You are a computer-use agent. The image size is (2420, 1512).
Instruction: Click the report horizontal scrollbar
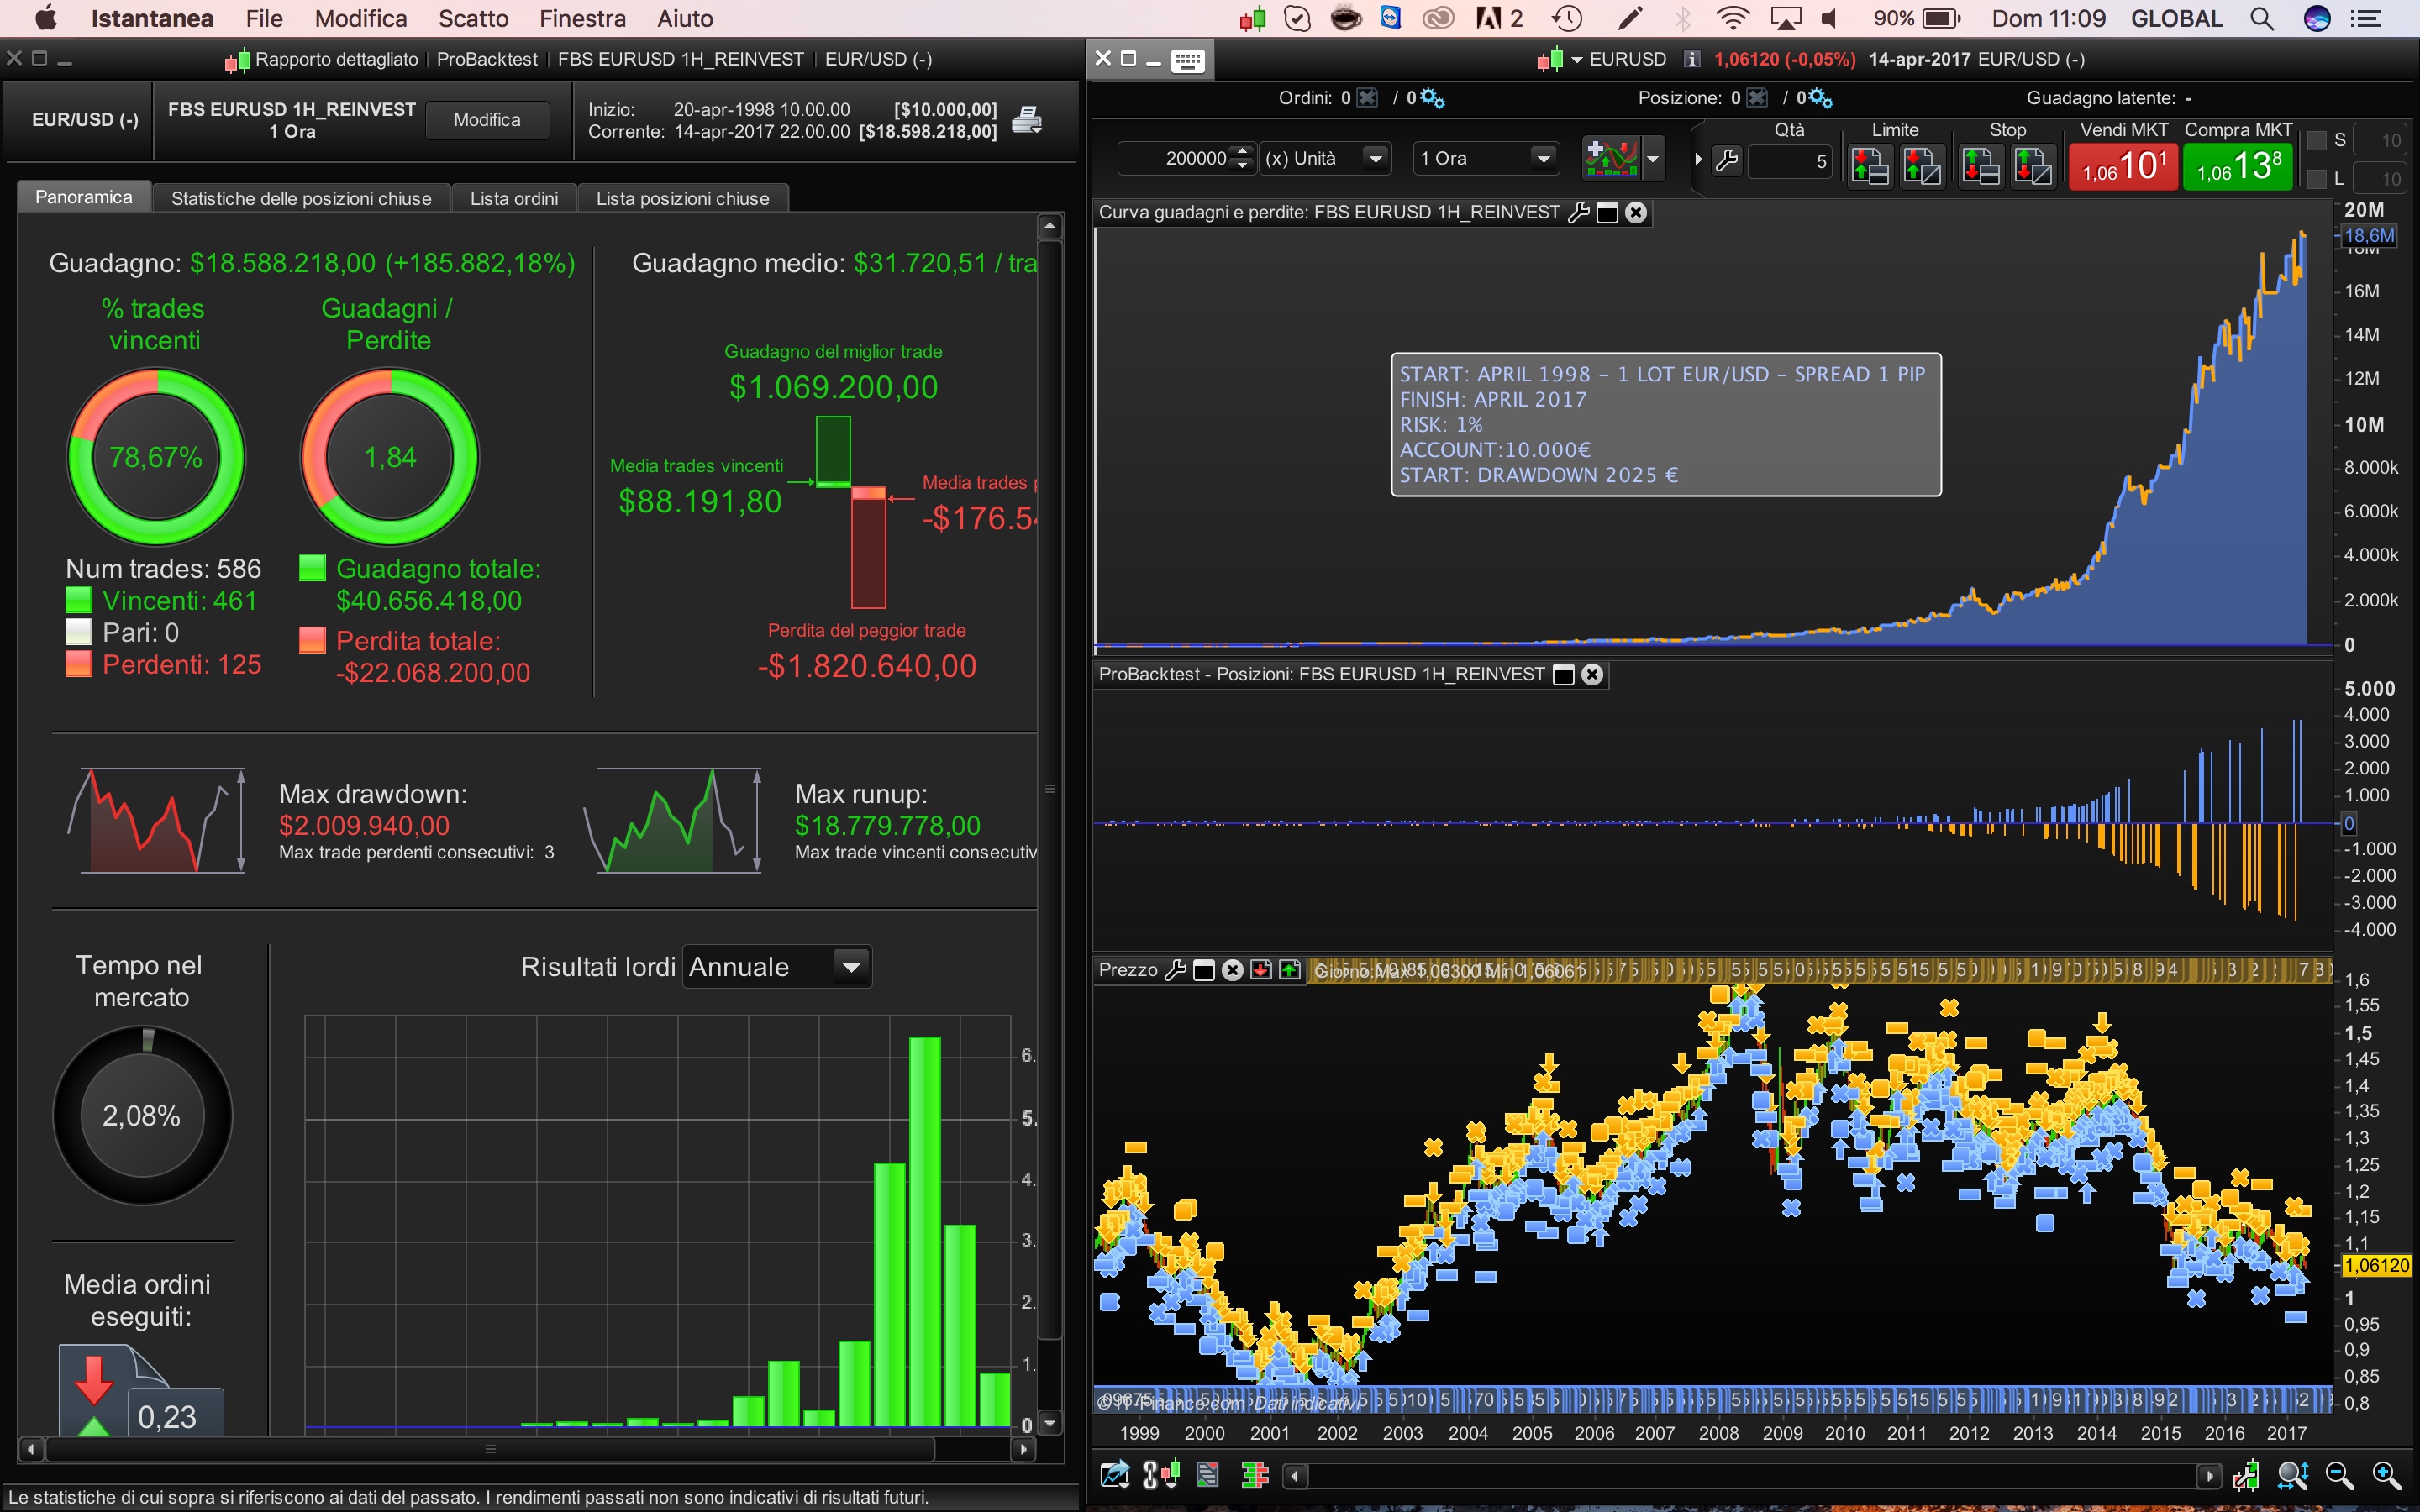point(490,1449)
